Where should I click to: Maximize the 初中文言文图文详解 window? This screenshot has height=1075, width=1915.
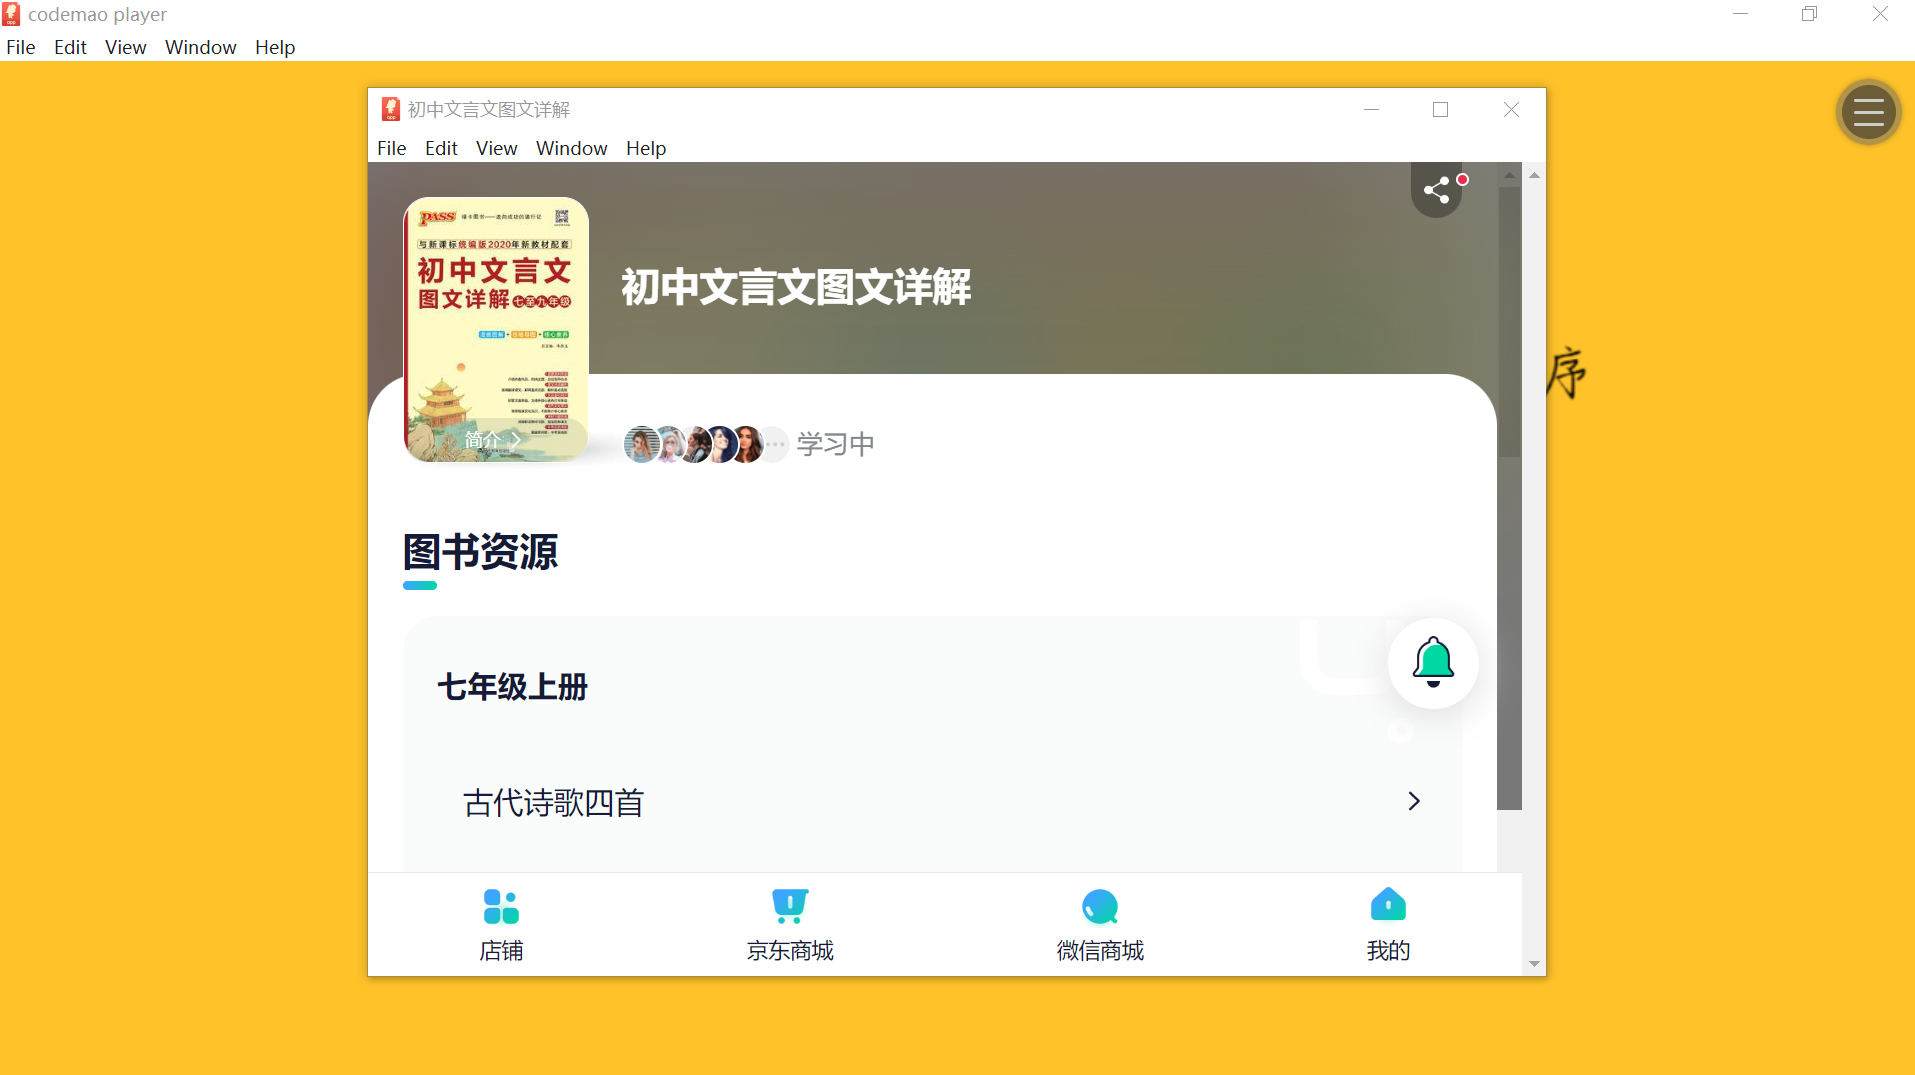tap(1440, 109)
